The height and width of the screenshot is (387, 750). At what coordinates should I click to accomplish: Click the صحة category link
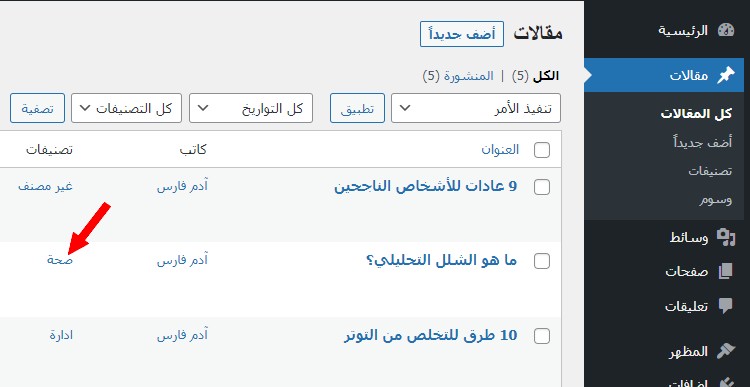pyautogui.click(x=60, y=261)
